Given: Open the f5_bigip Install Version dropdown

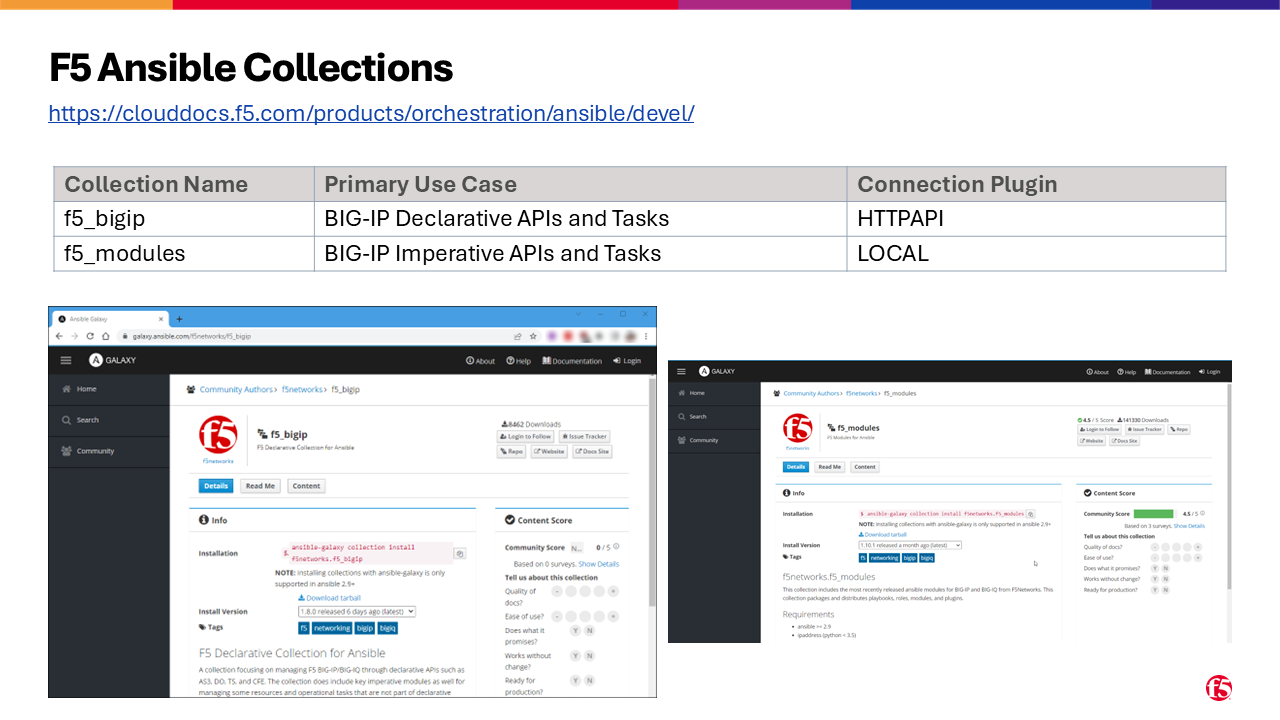Looking at the screenshot, I should pos(357,611).
